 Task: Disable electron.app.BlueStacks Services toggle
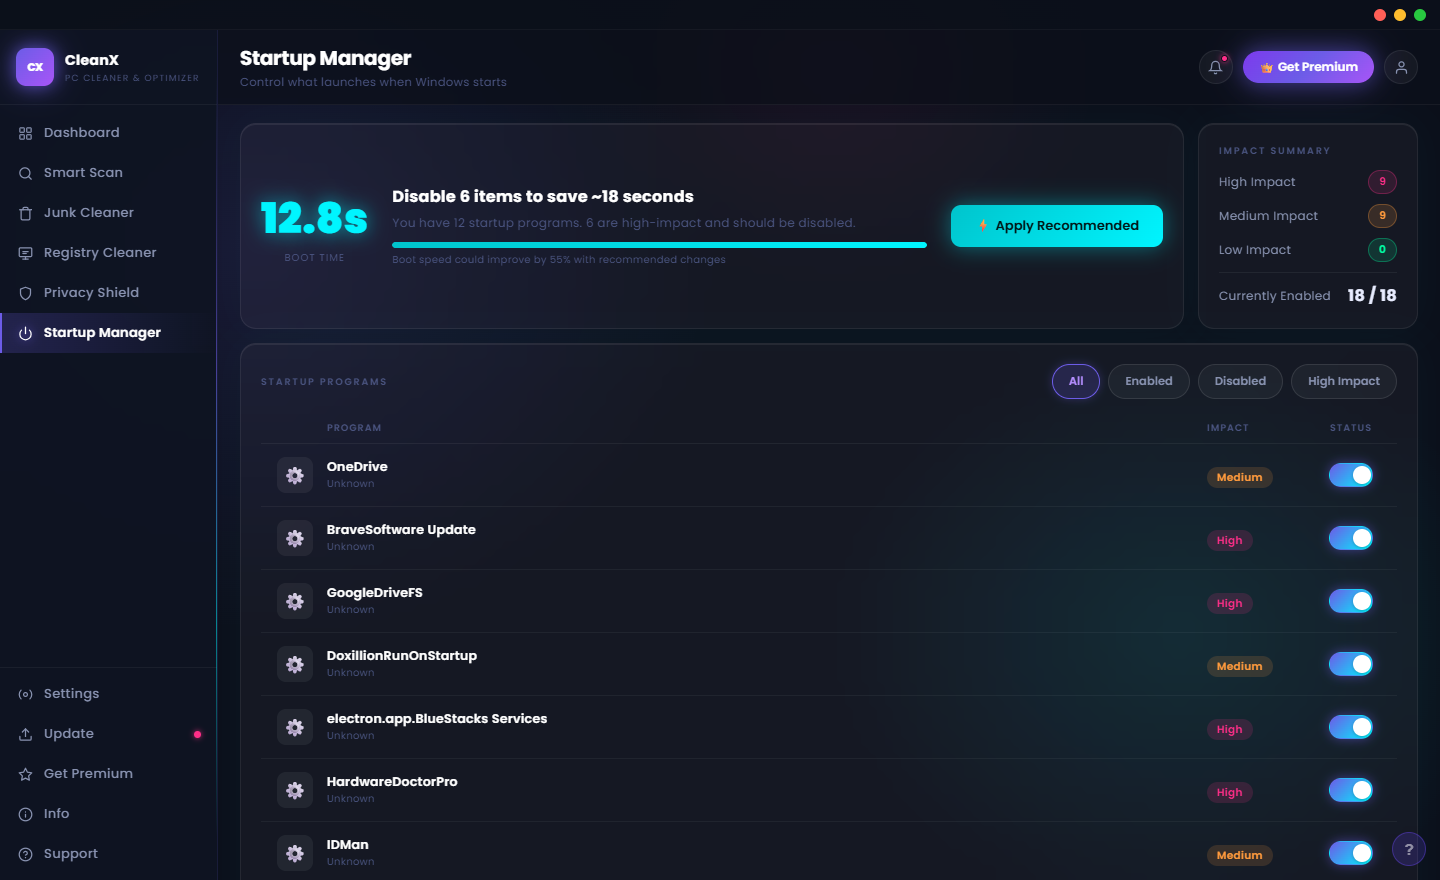[1351, 727]
